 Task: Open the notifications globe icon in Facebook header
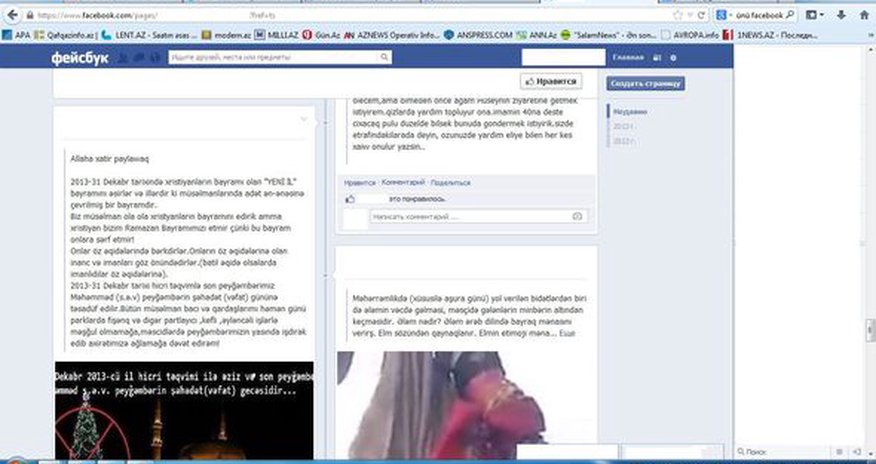[x=155, y=58]
